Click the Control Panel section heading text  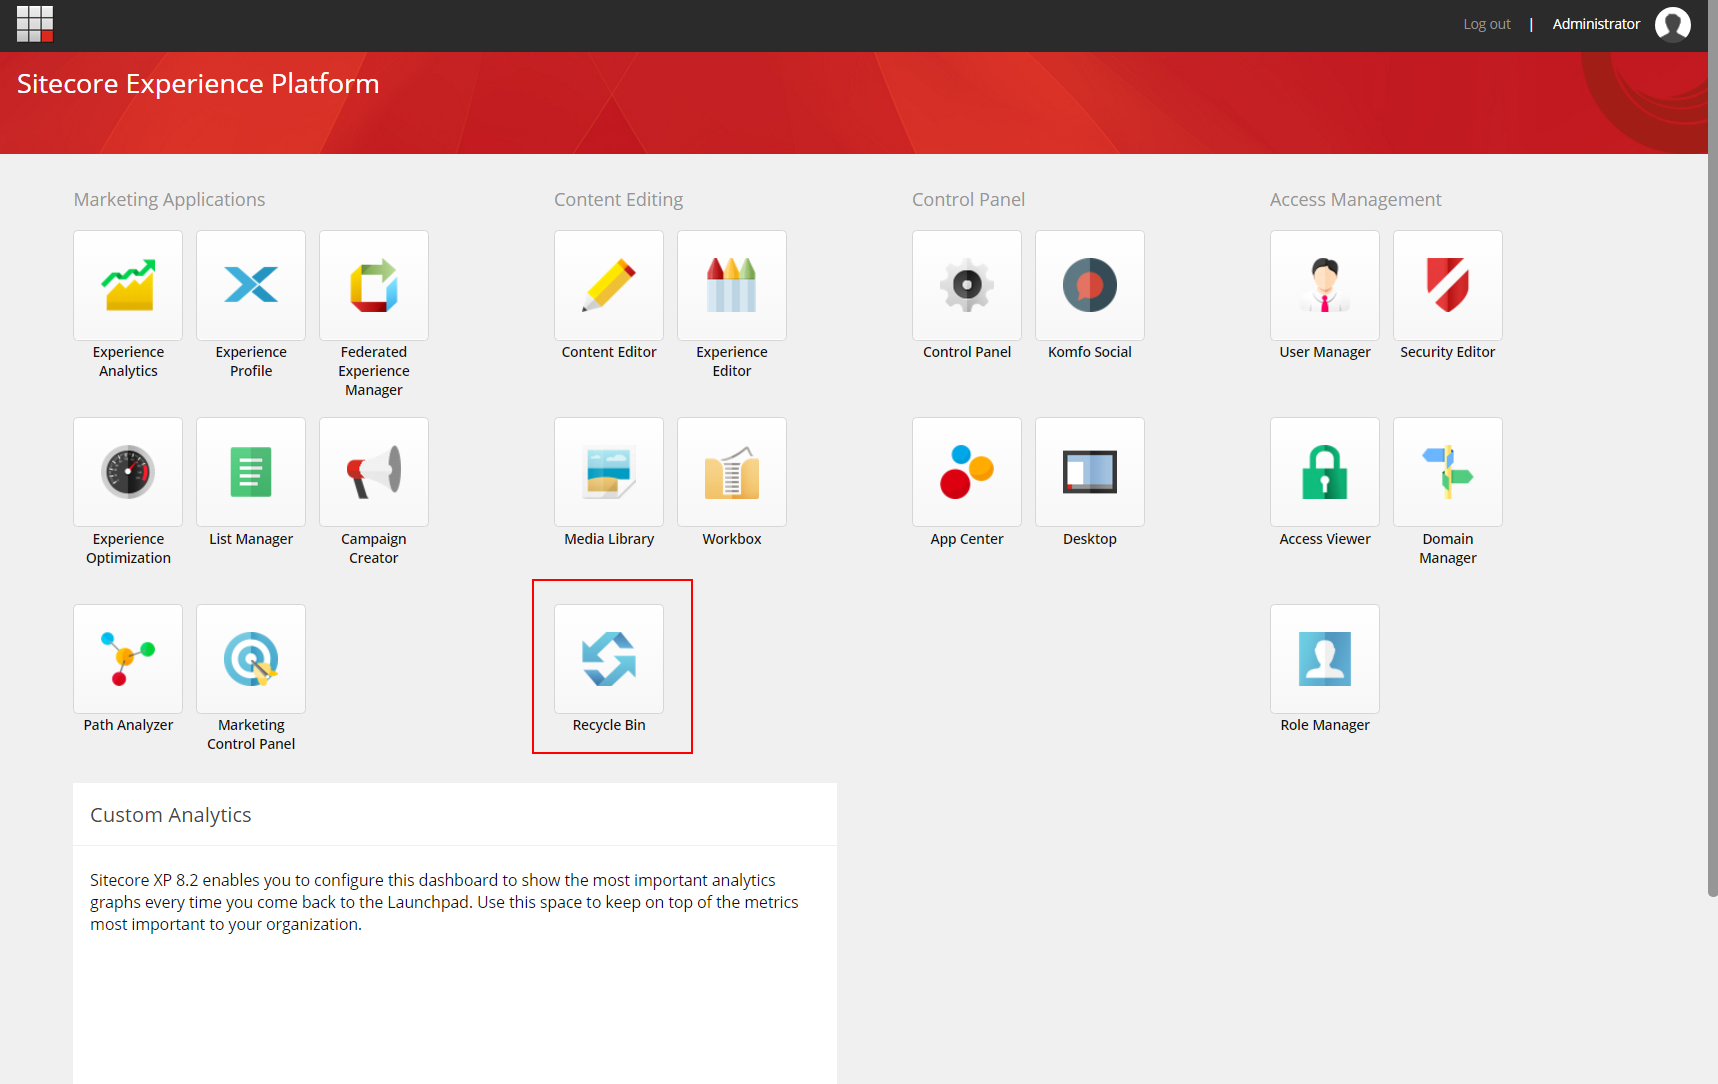pos(969,200)
